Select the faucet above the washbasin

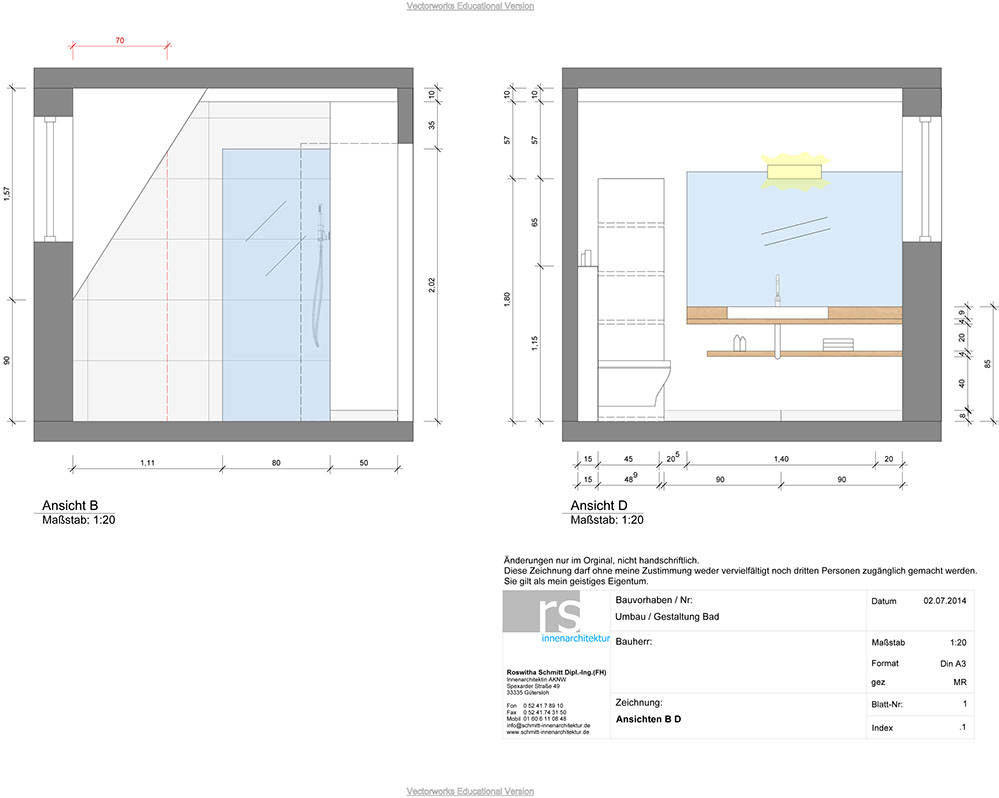pyautogui.click(x=776, y=291)
